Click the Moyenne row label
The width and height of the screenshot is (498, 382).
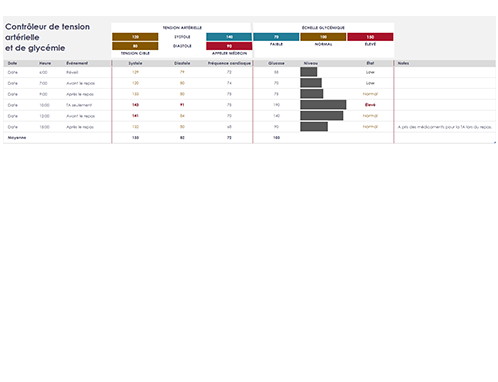click(17, 138)
